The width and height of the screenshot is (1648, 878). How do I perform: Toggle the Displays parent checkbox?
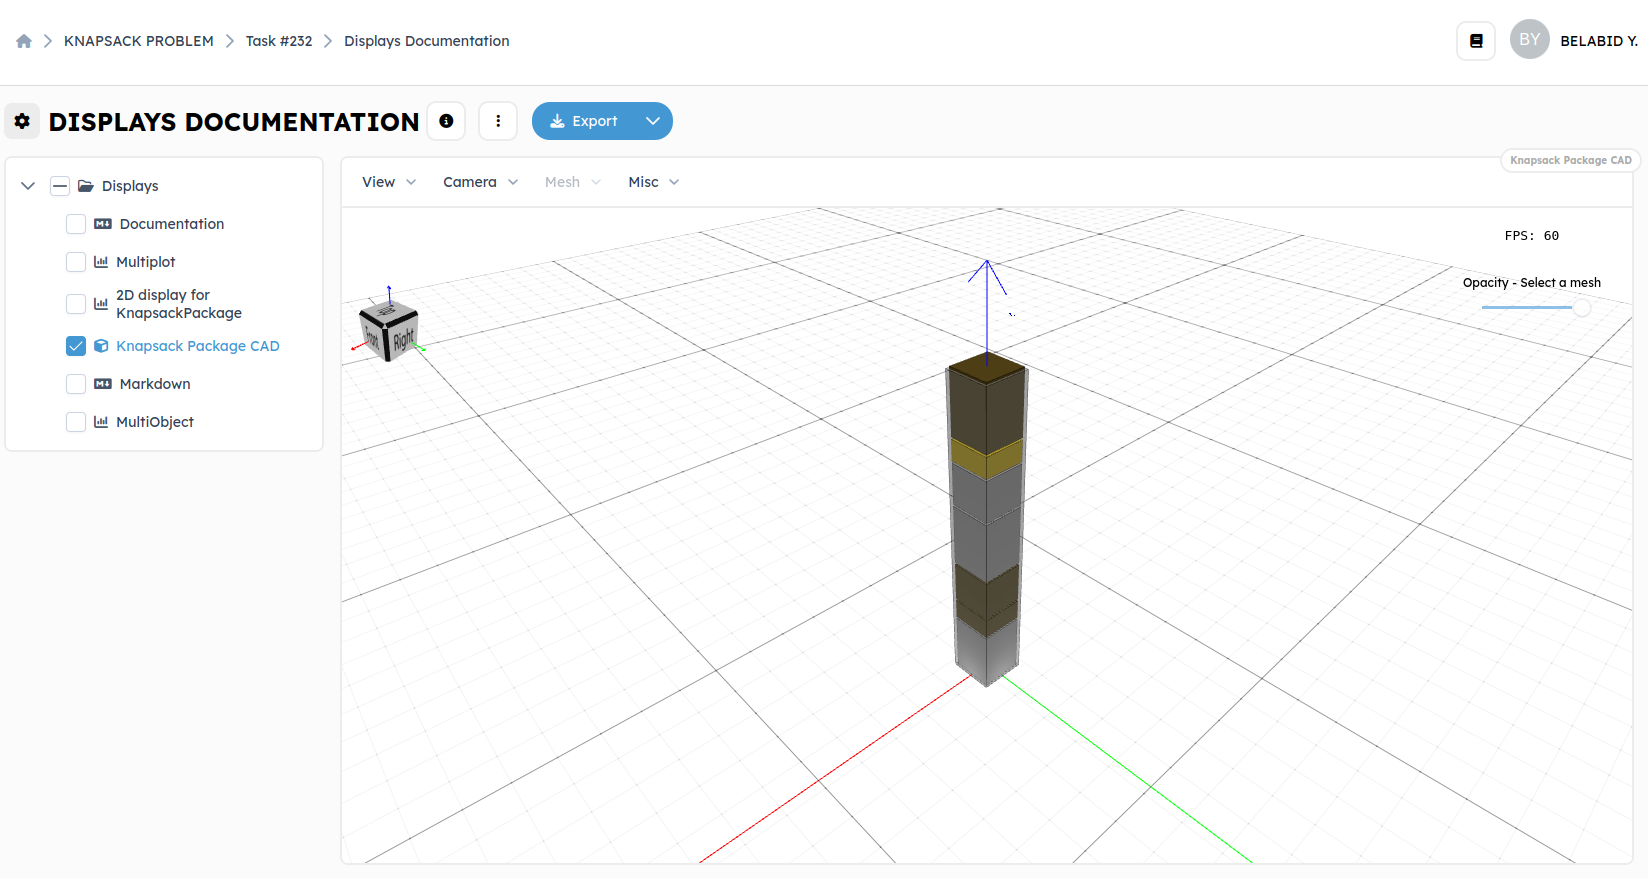[x=60, y=186]
